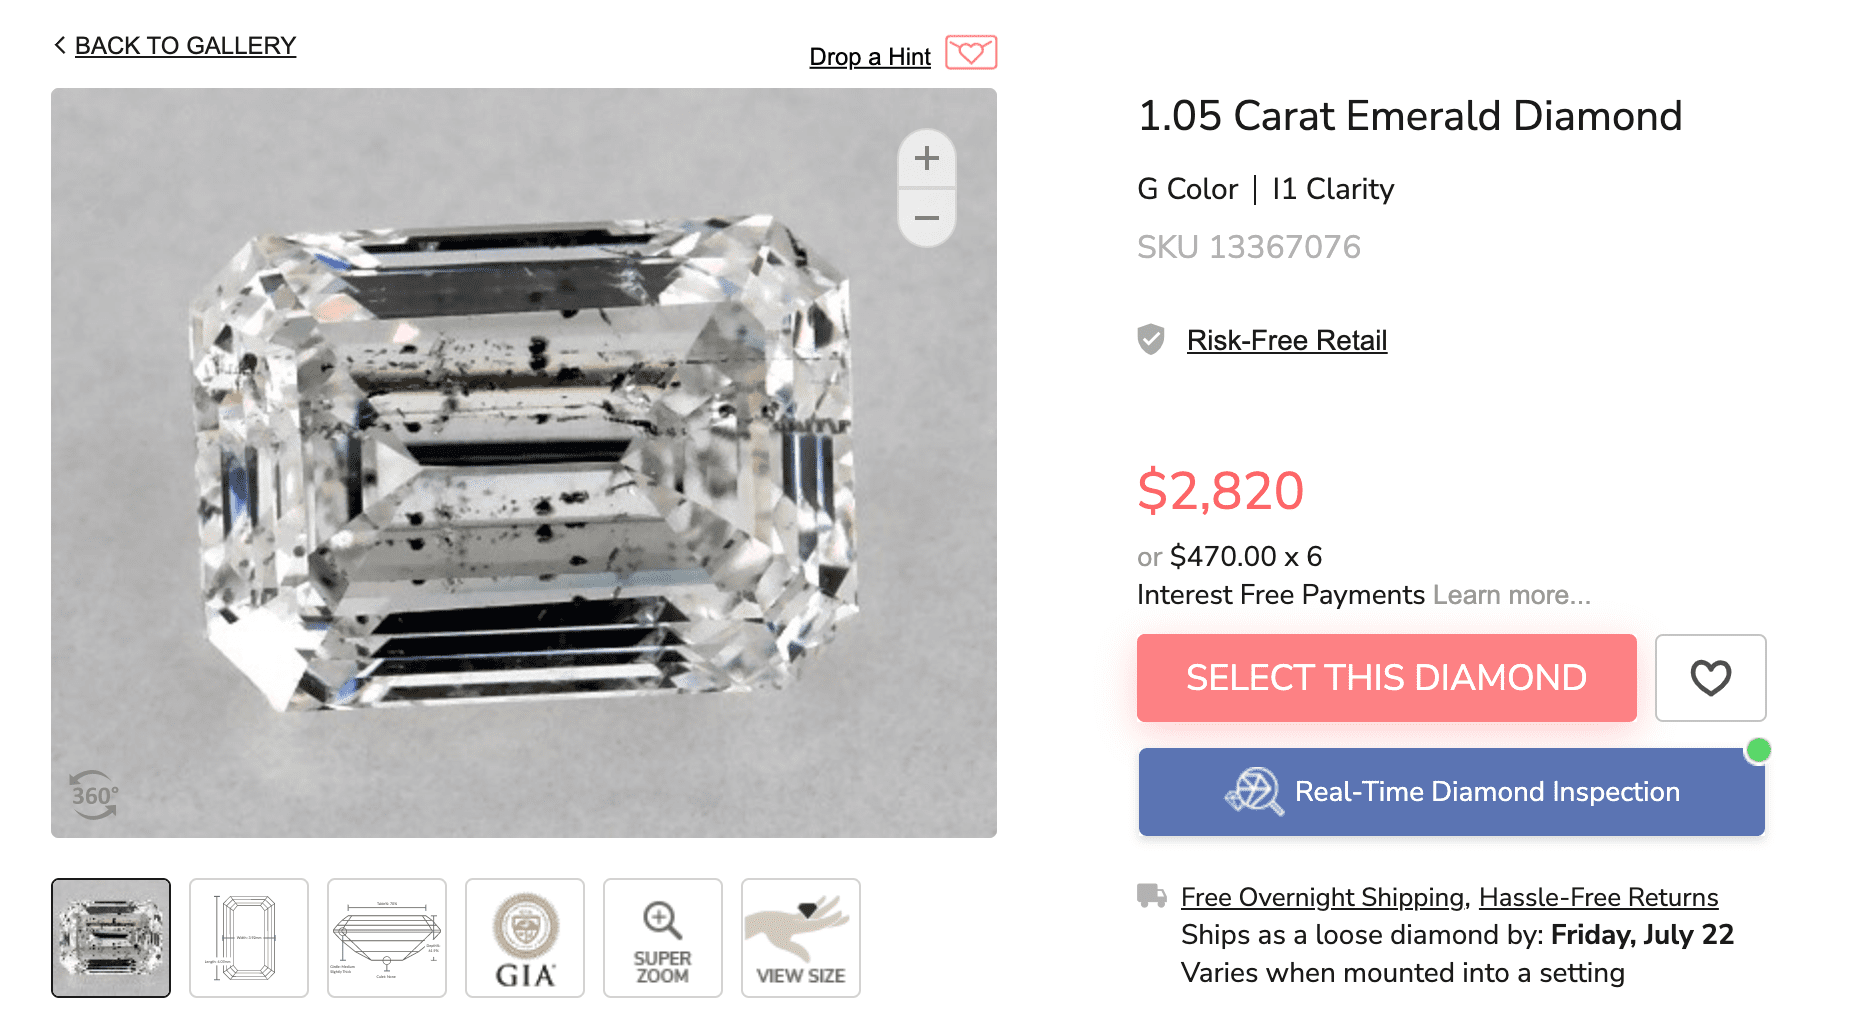Click the zoom in plus icon

(x=926, y=157)
